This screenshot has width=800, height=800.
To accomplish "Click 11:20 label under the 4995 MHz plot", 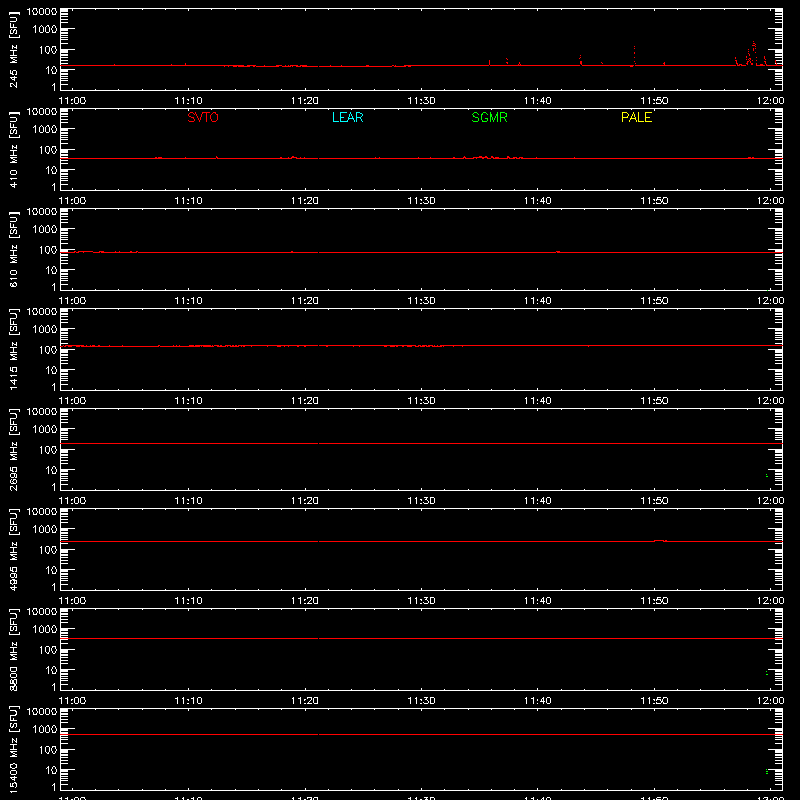I will (305, 601).
